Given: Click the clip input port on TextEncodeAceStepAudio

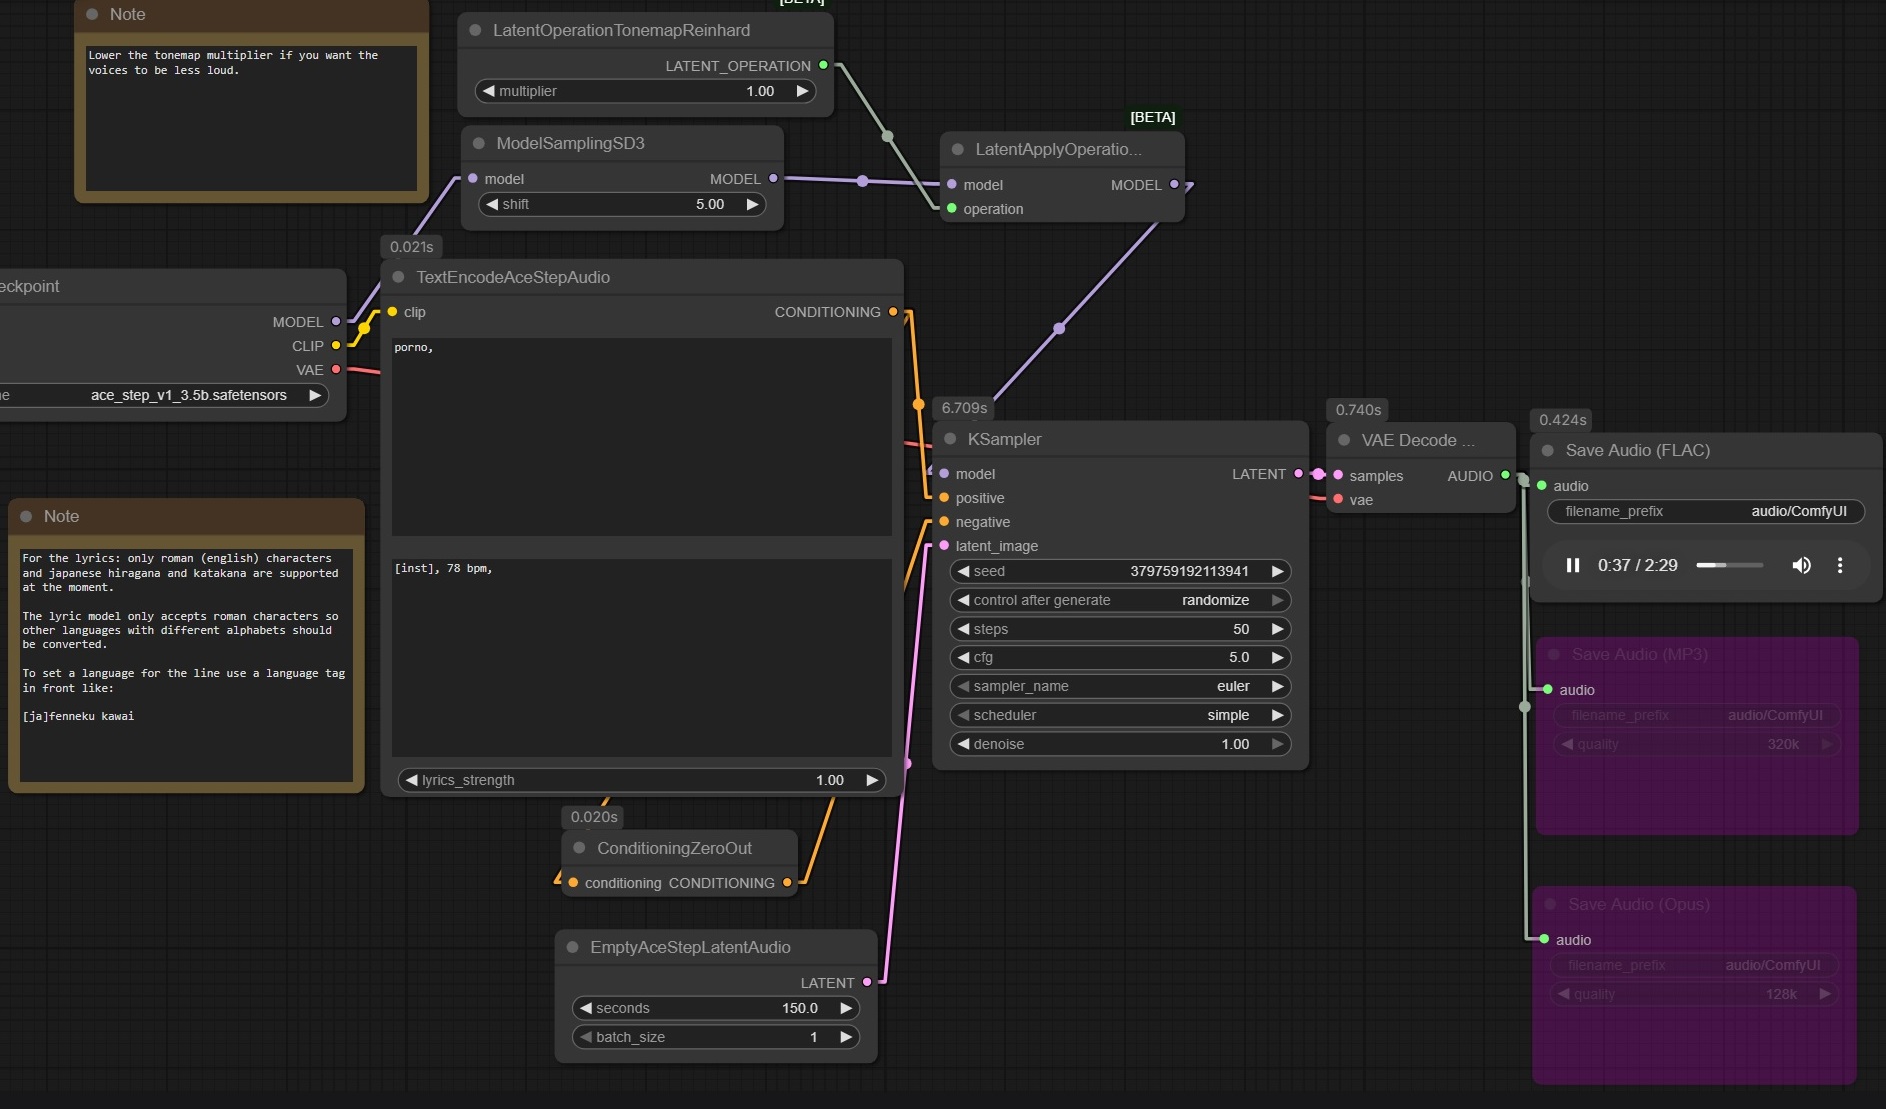Looking at the screenshot, I should tap(393, 312).
